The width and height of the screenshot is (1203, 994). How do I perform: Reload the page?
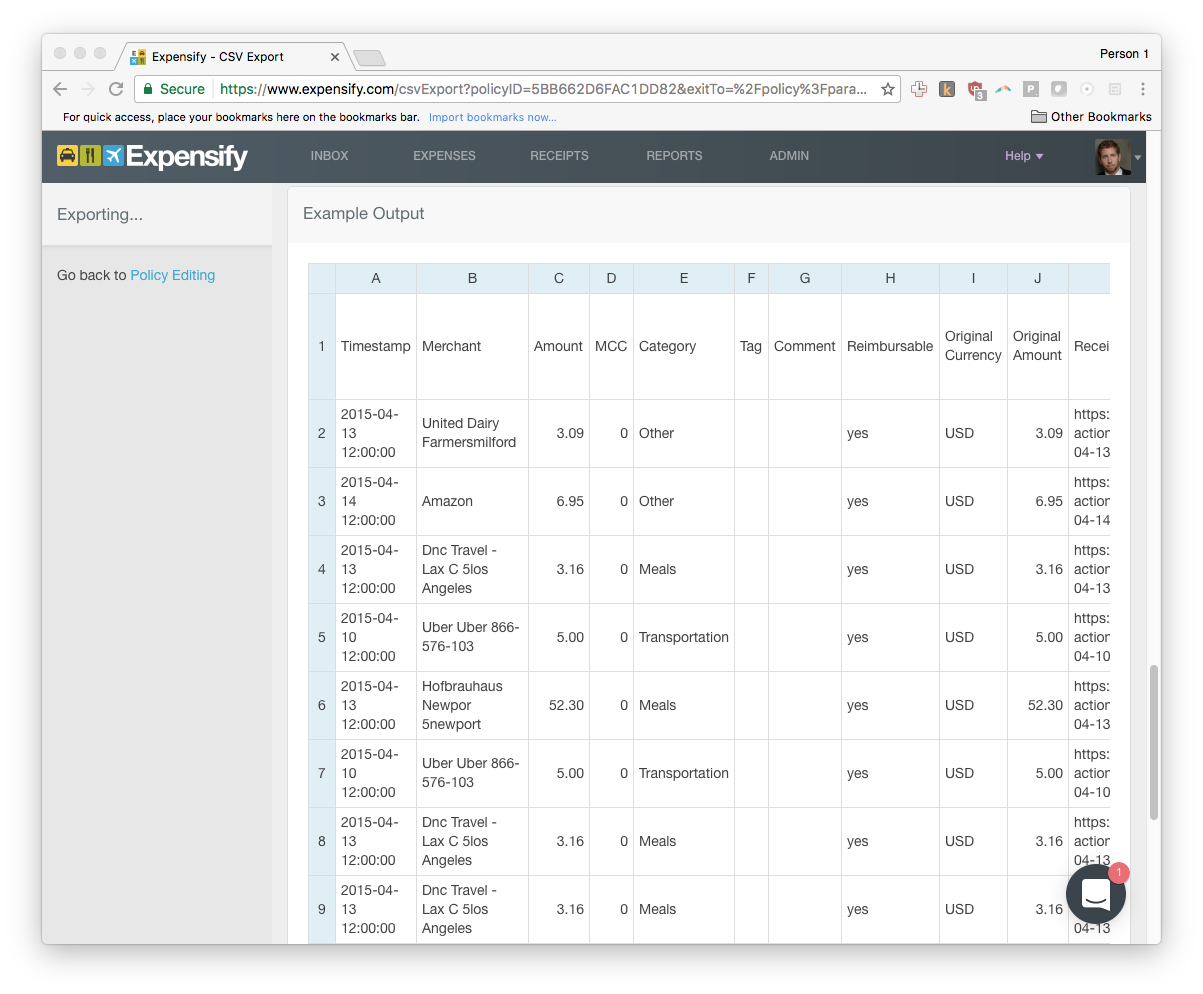116,89
